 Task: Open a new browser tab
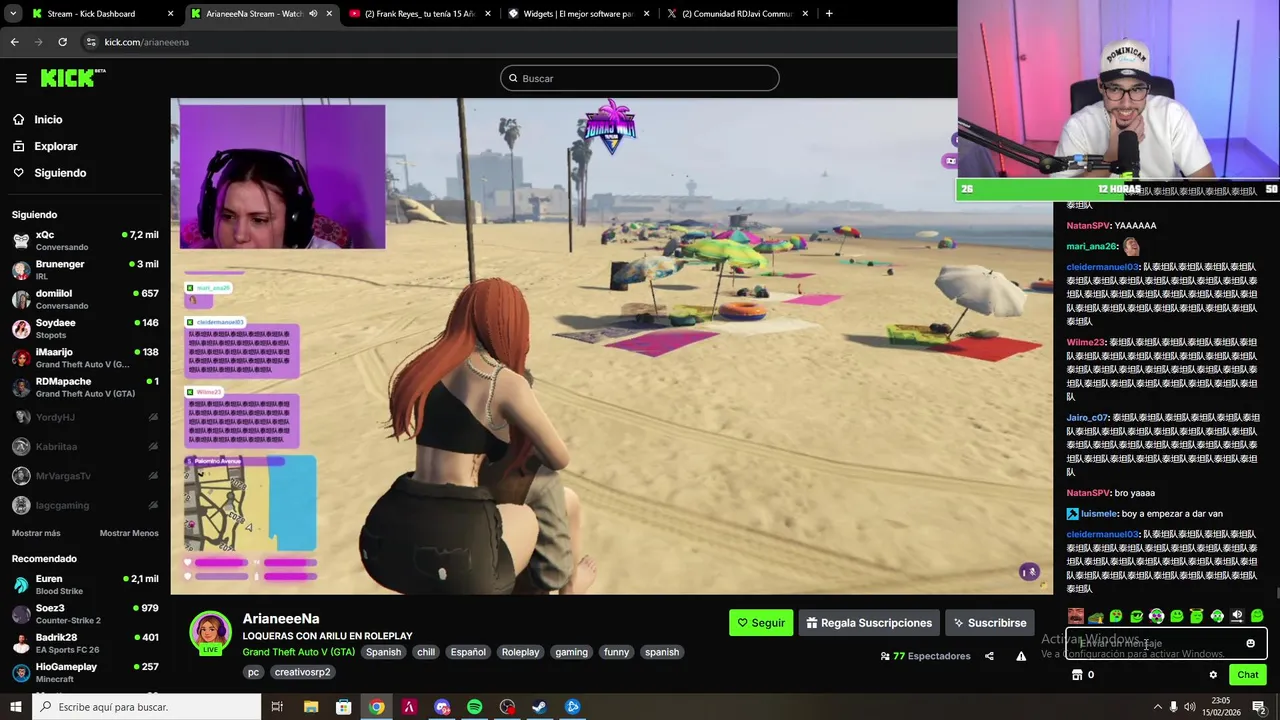point(829,14)
